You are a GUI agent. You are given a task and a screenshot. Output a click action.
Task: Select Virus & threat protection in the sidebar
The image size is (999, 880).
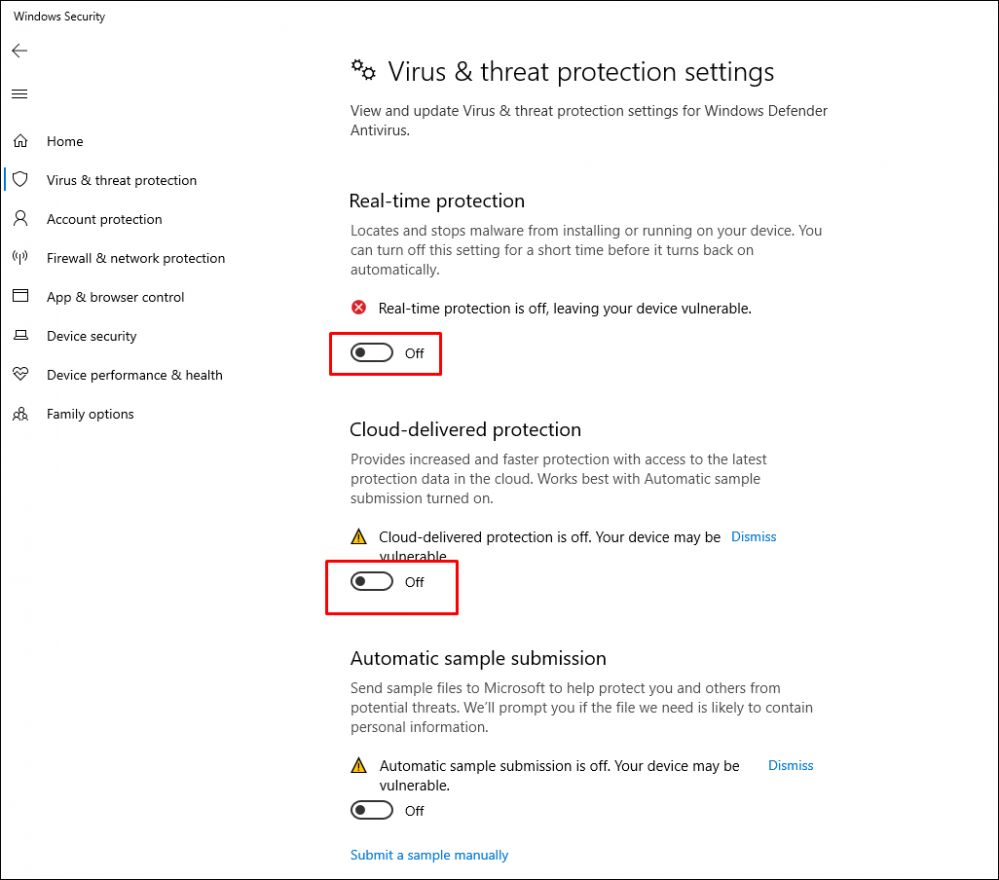[x=122, y=180]
